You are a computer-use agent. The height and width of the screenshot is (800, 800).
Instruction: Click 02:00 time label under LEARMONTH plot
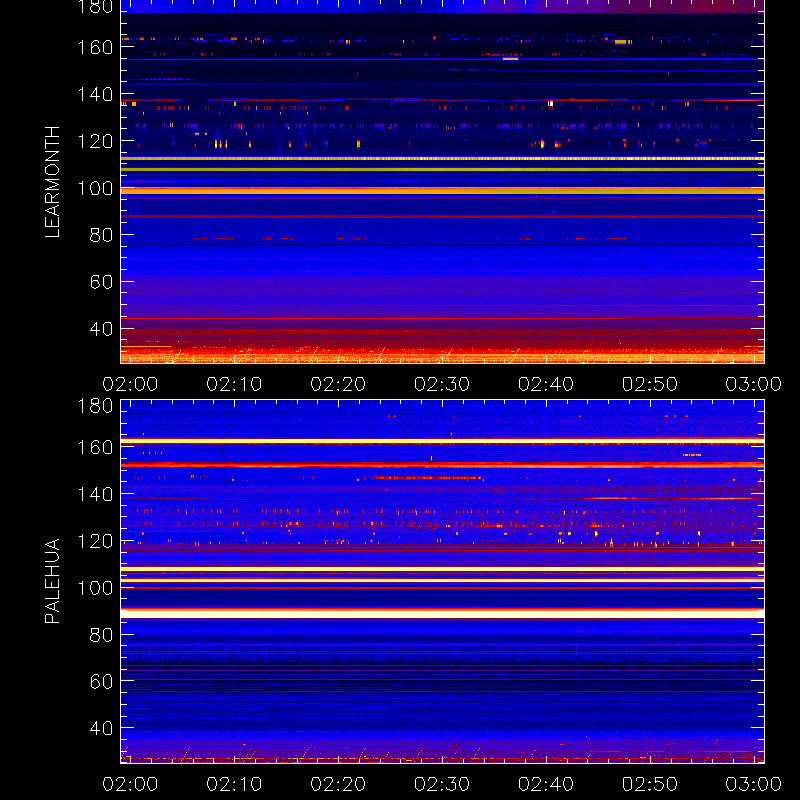point(130,384)
